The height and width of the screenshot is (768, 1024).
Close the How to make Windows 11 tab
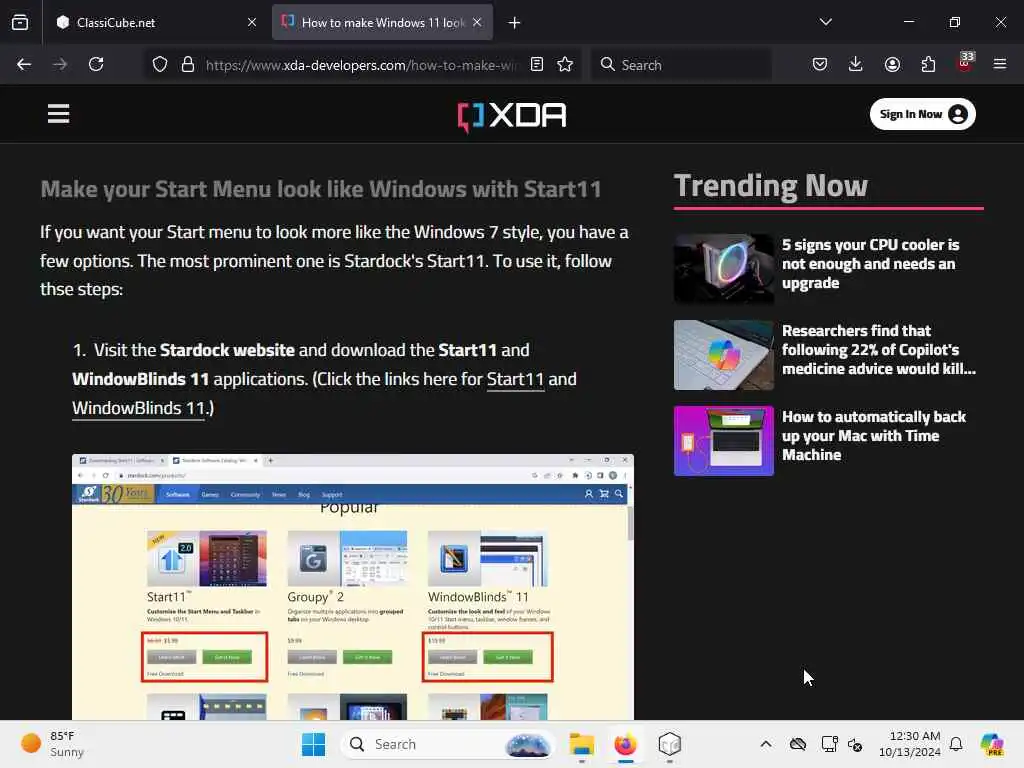tap(477, 22)
